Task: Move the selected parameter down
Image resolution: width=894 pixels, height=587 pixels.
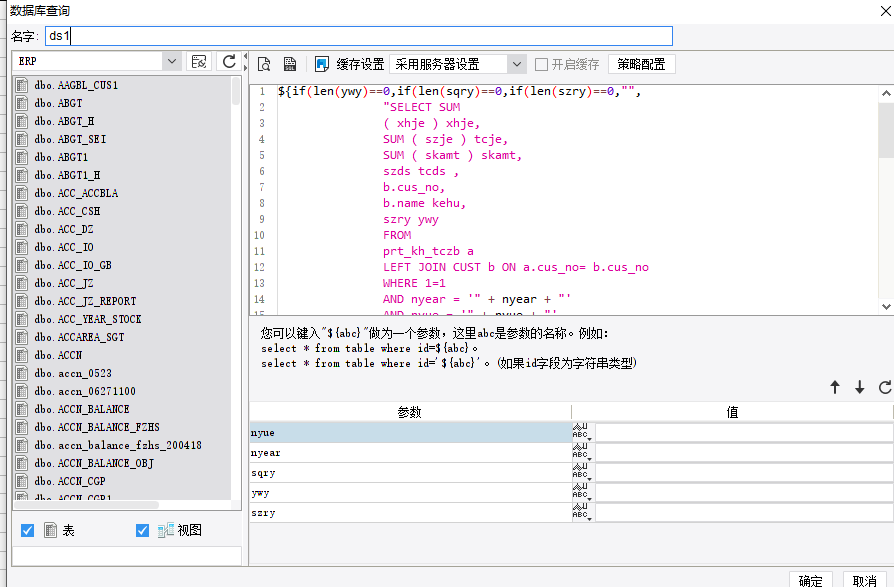Action: (x=859, y=387)
